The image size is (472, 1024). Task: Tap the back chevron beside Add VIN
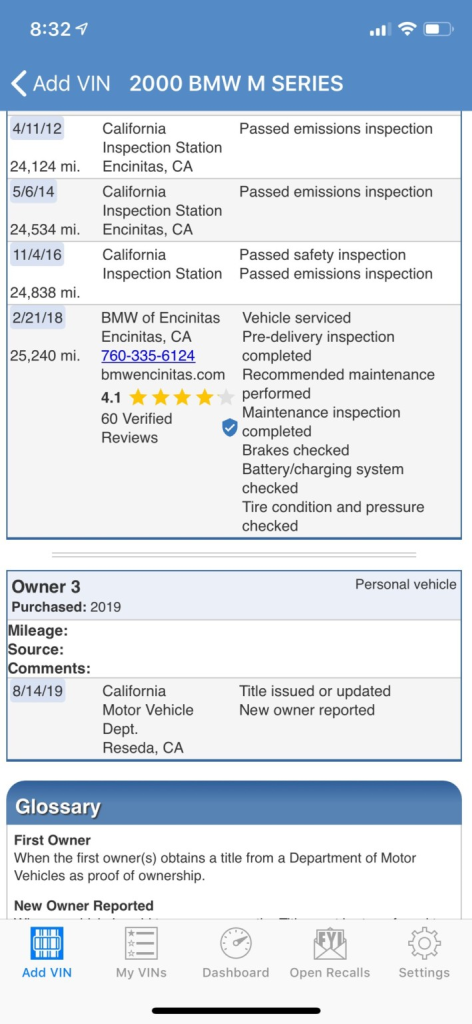(19, 84)
